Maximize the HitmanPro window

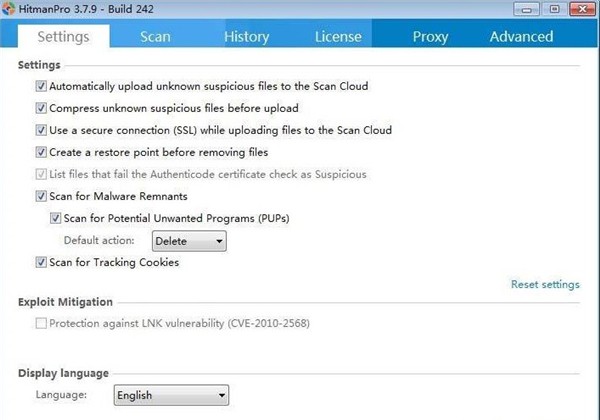(x=554, y=9)
